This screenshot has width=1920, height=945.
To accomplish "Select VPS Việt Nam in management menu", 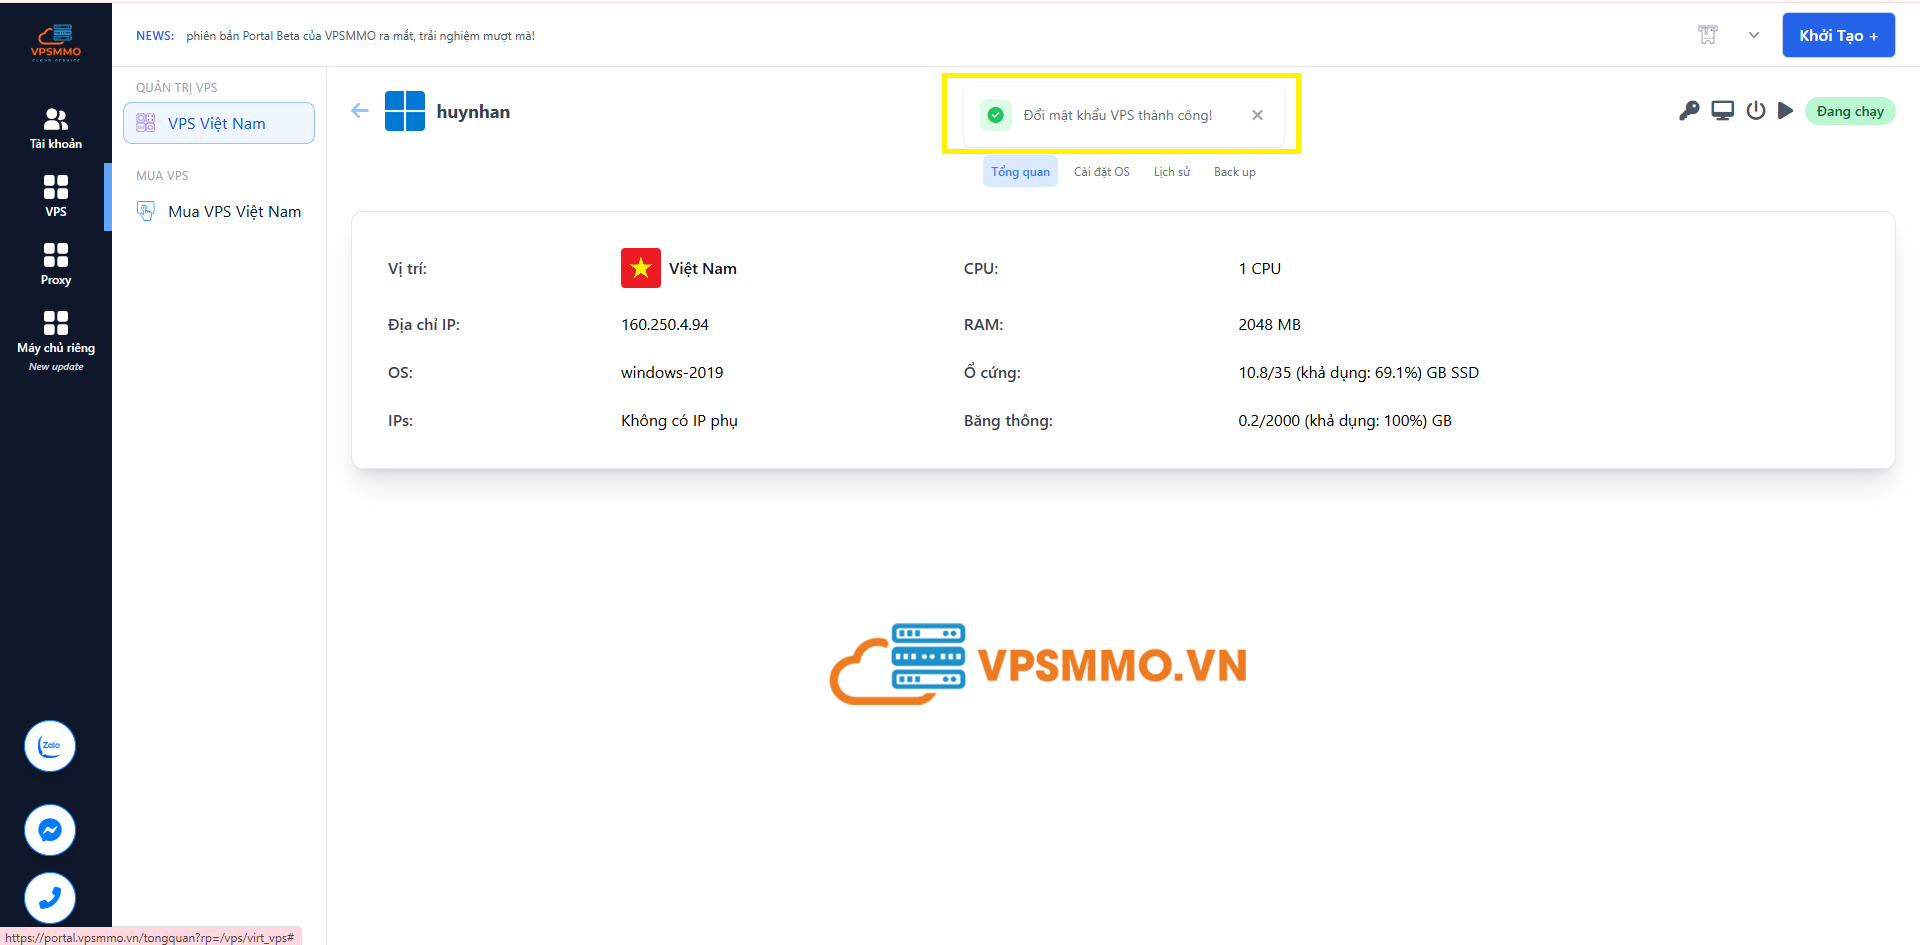I will [x=217, y=124].
